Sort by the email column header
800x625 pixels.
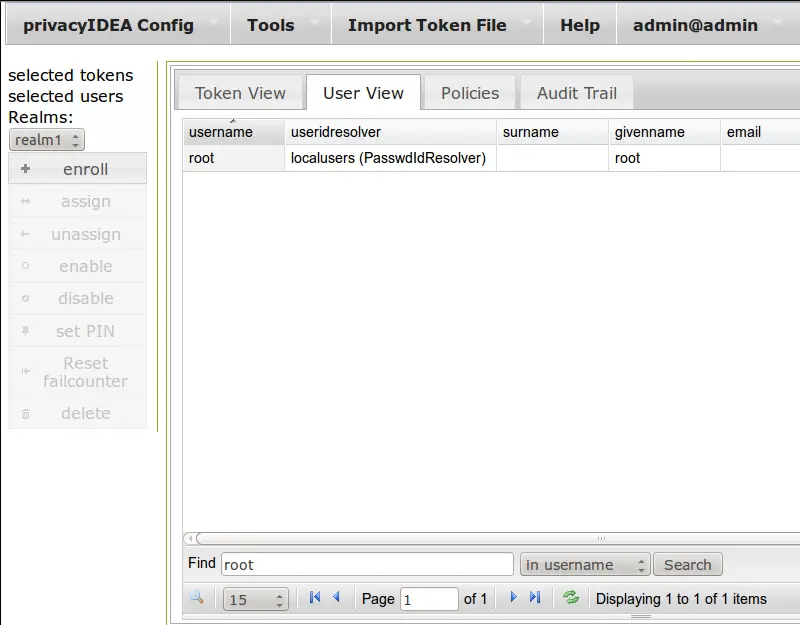[x=760, y=132]
